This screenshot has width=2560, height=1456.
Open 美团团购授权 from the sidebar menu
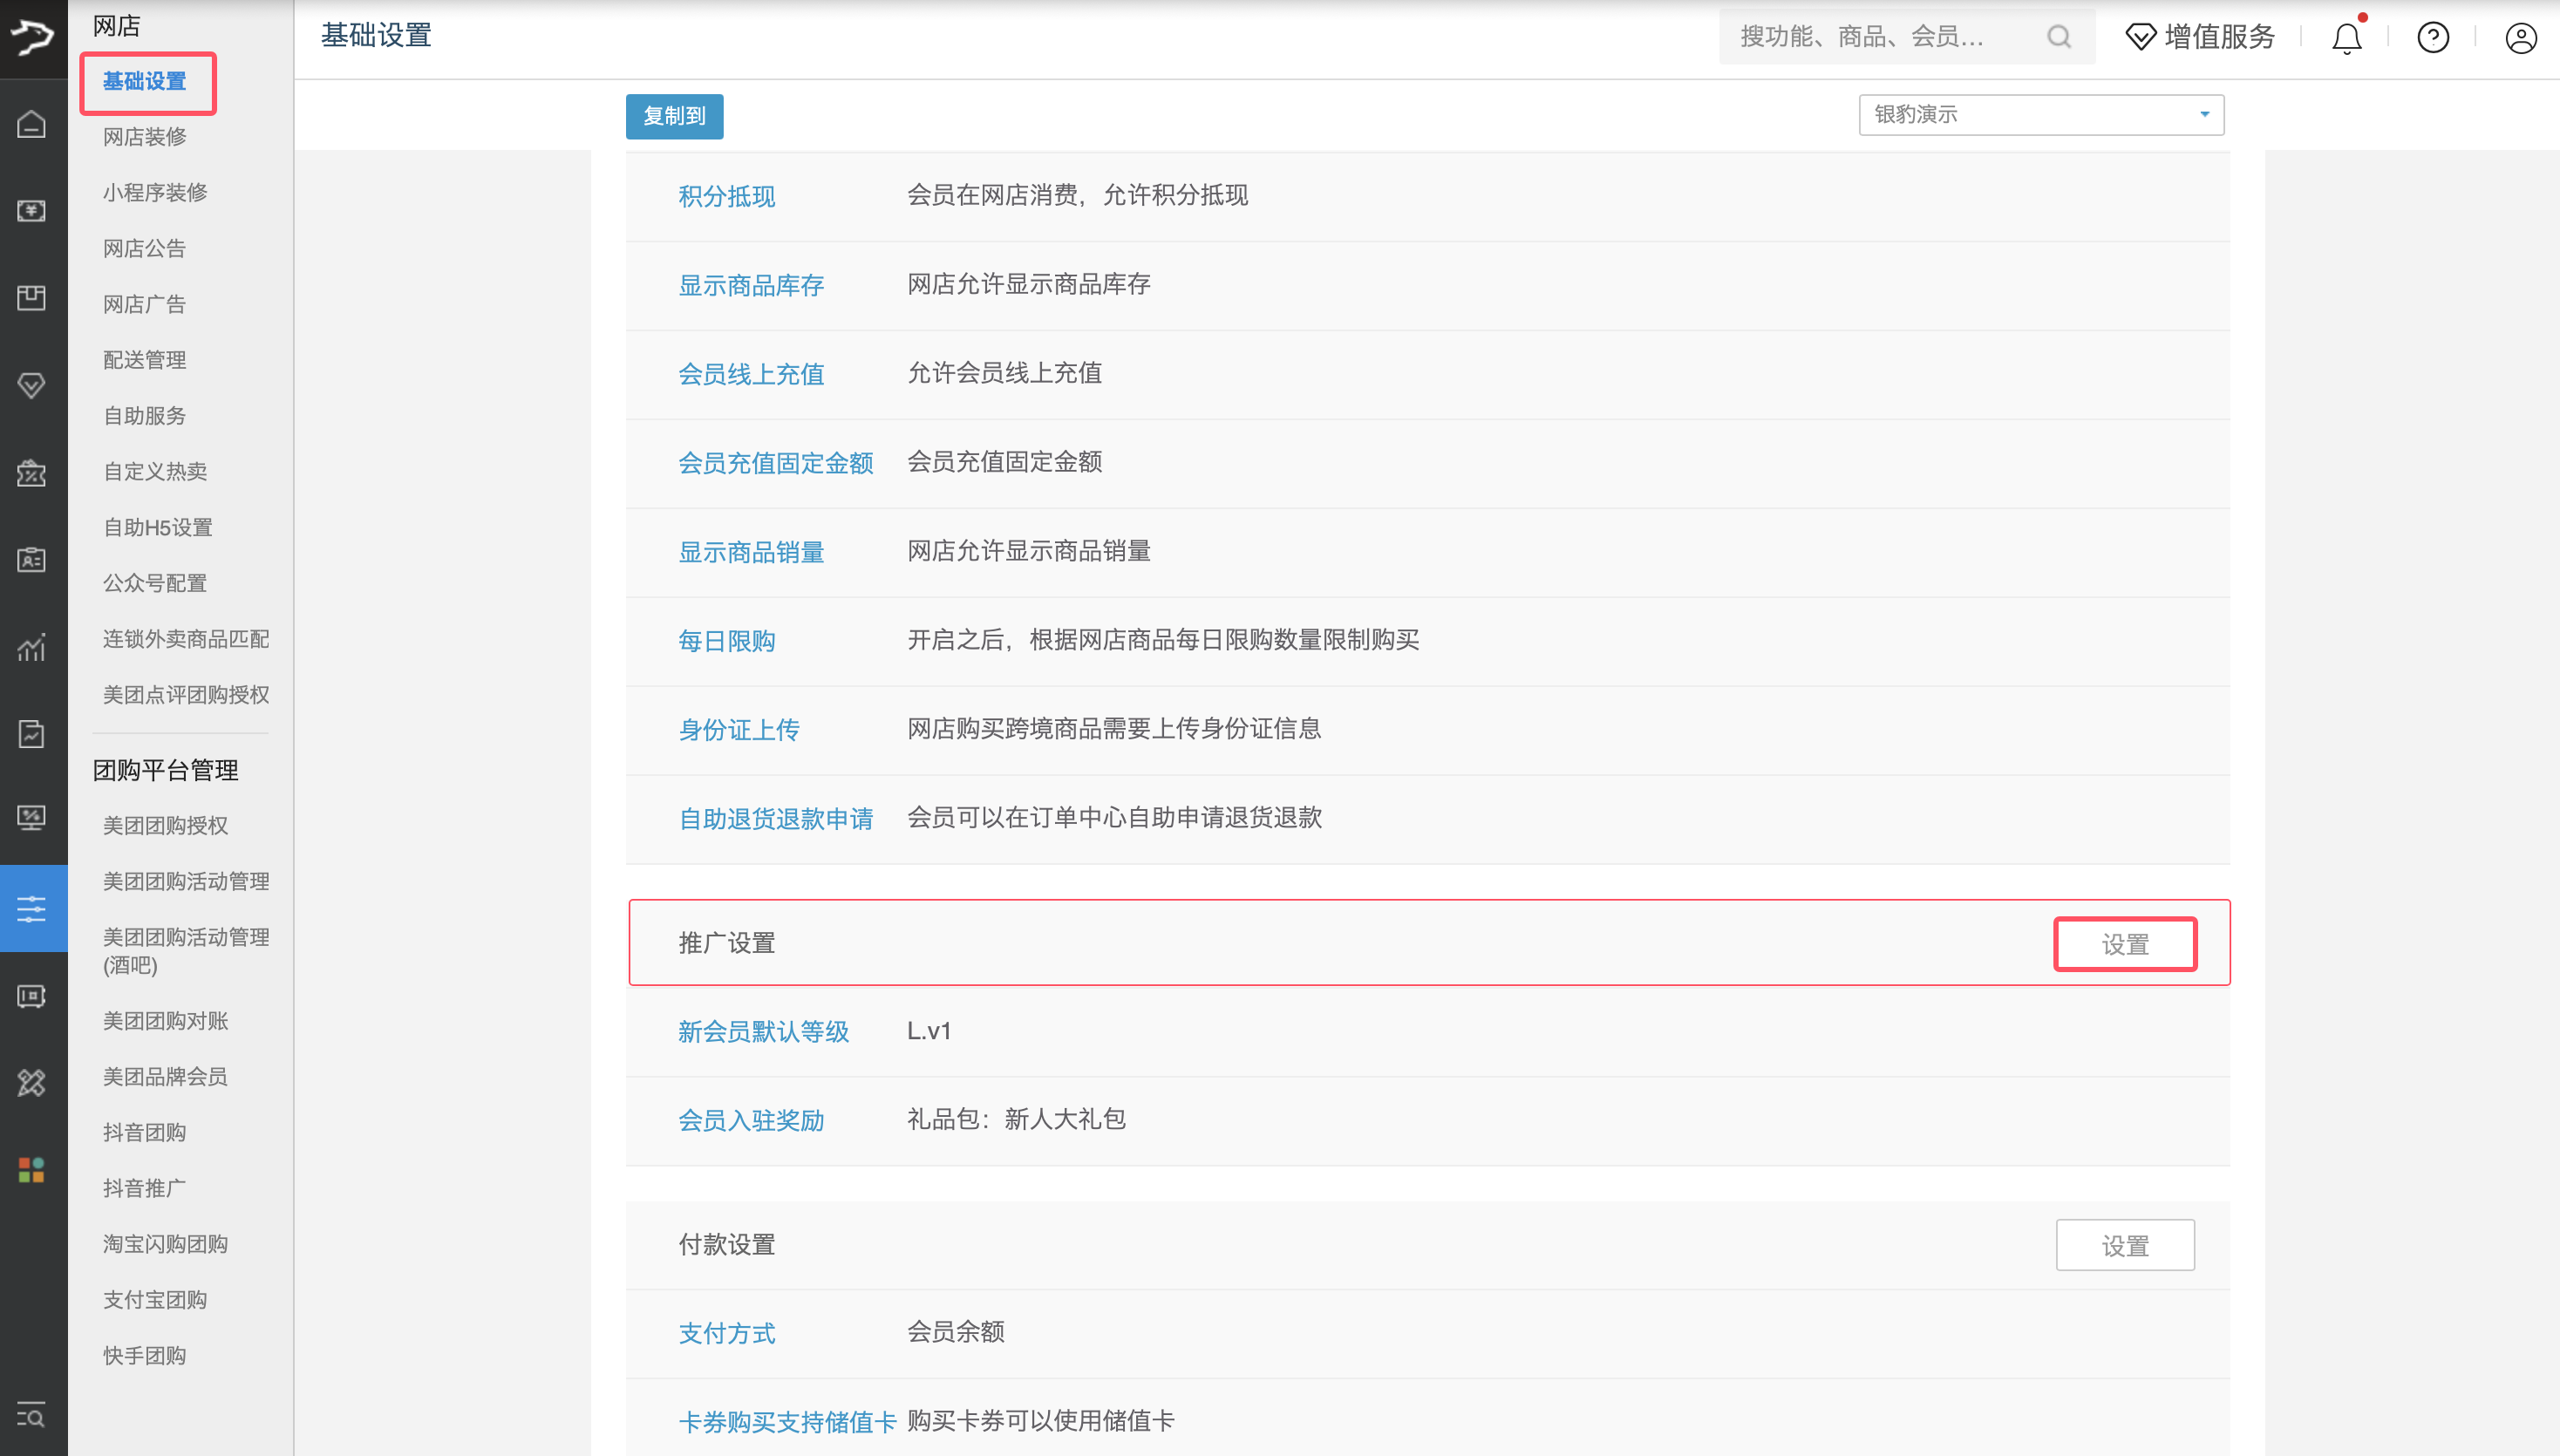(x=165, y=826)
